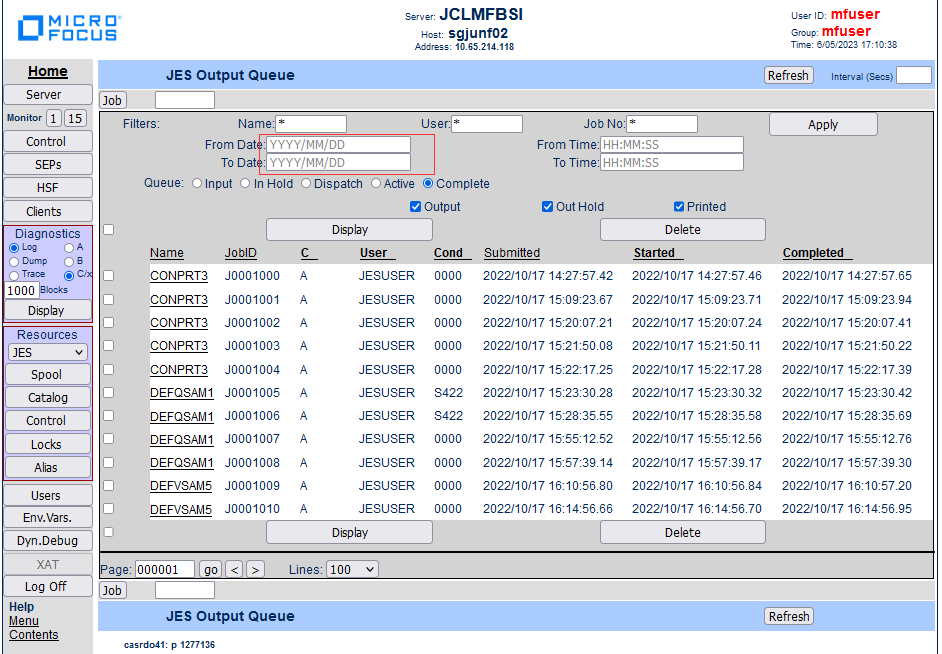Open the SEPs page

point(48,165)
